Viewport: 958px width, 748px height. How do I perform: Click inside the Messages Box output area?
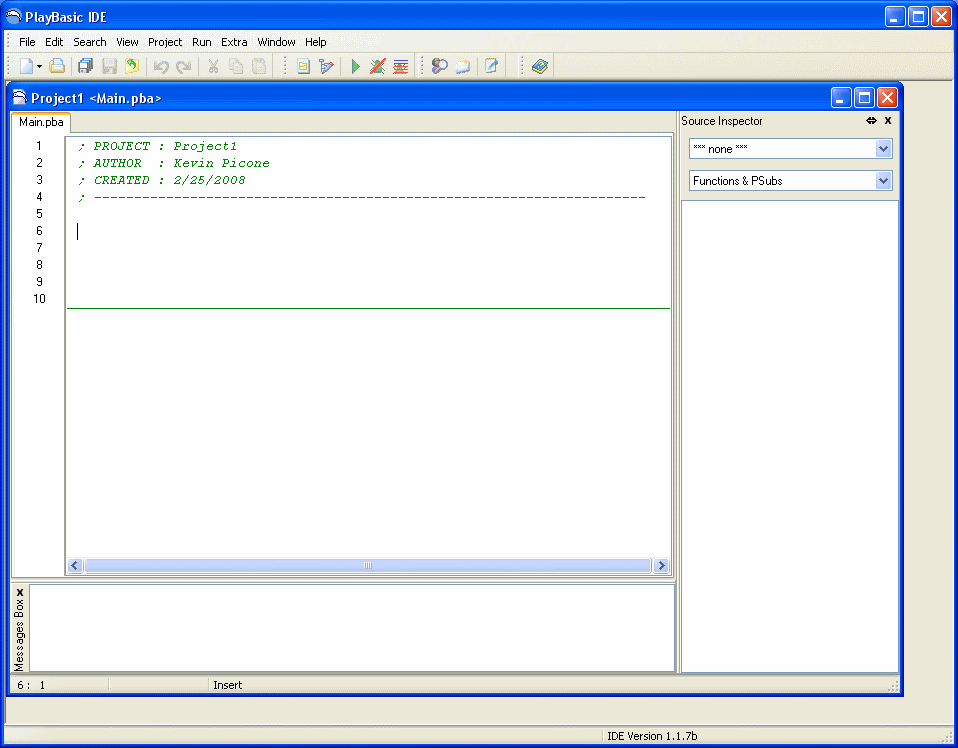click(352, 628)
